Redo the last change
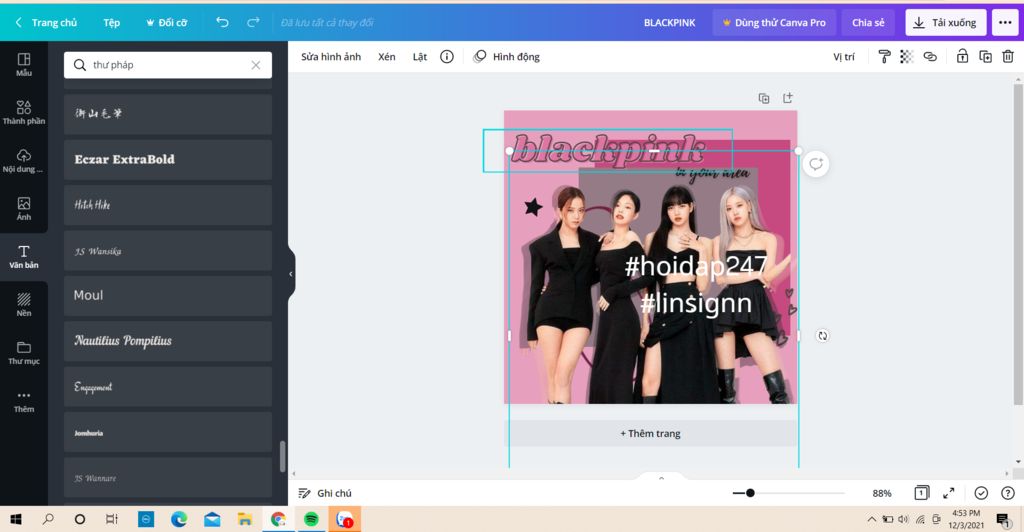 [x=253, y=22]
